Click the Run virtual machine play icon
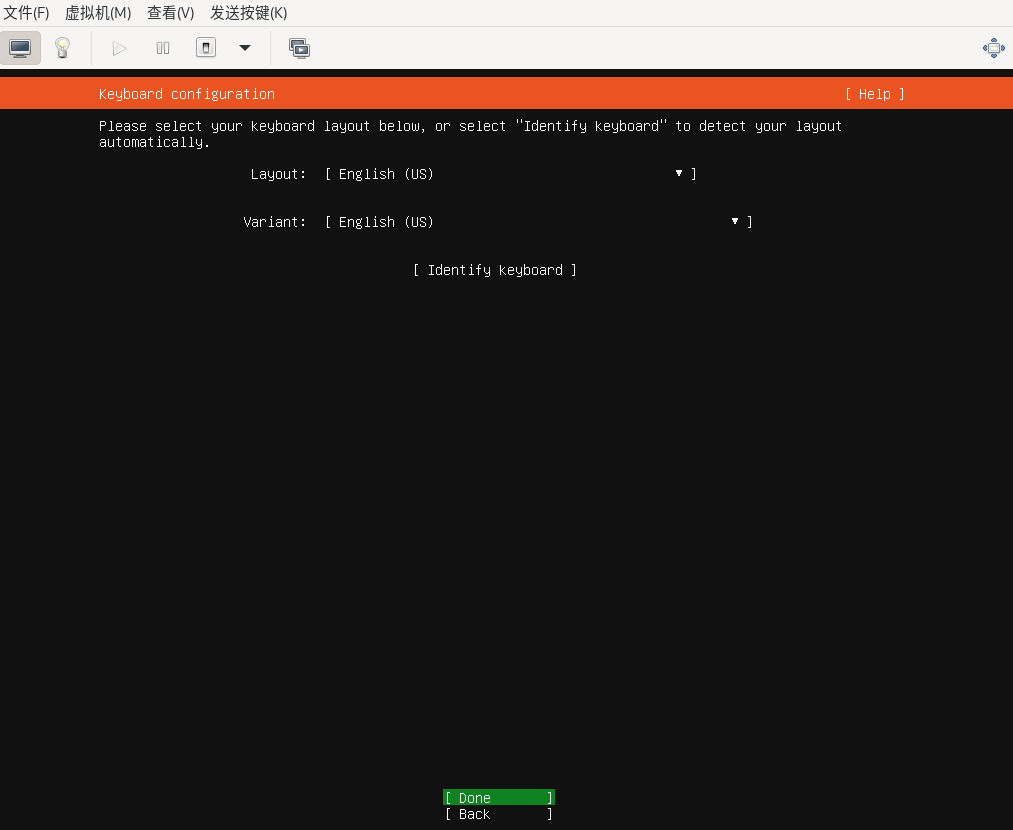This screenshot has height=830, width=1013. 119,48
